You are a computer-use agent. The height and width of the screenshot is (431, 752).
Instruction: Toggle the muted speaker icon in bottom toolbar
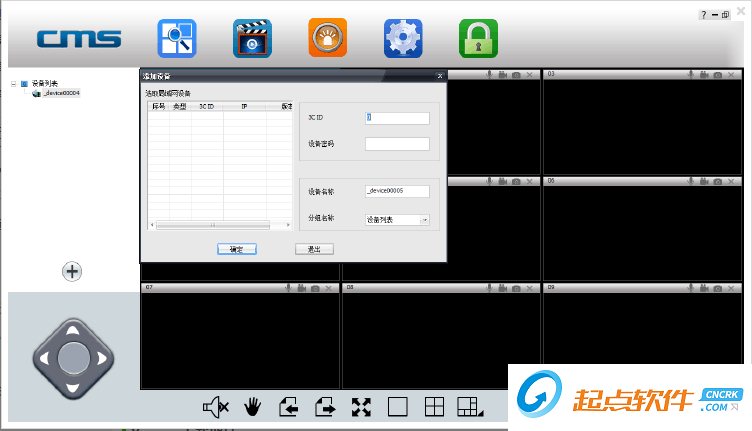point(215,407)
